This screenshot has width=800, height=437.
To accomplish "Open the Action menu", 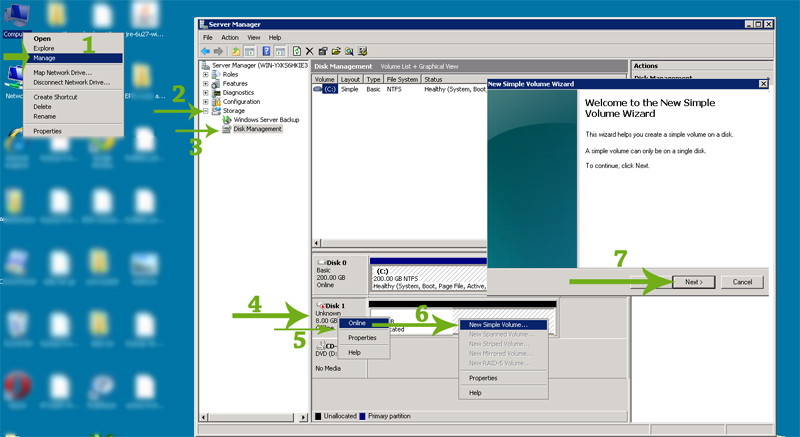I will [x=230, y=38].
